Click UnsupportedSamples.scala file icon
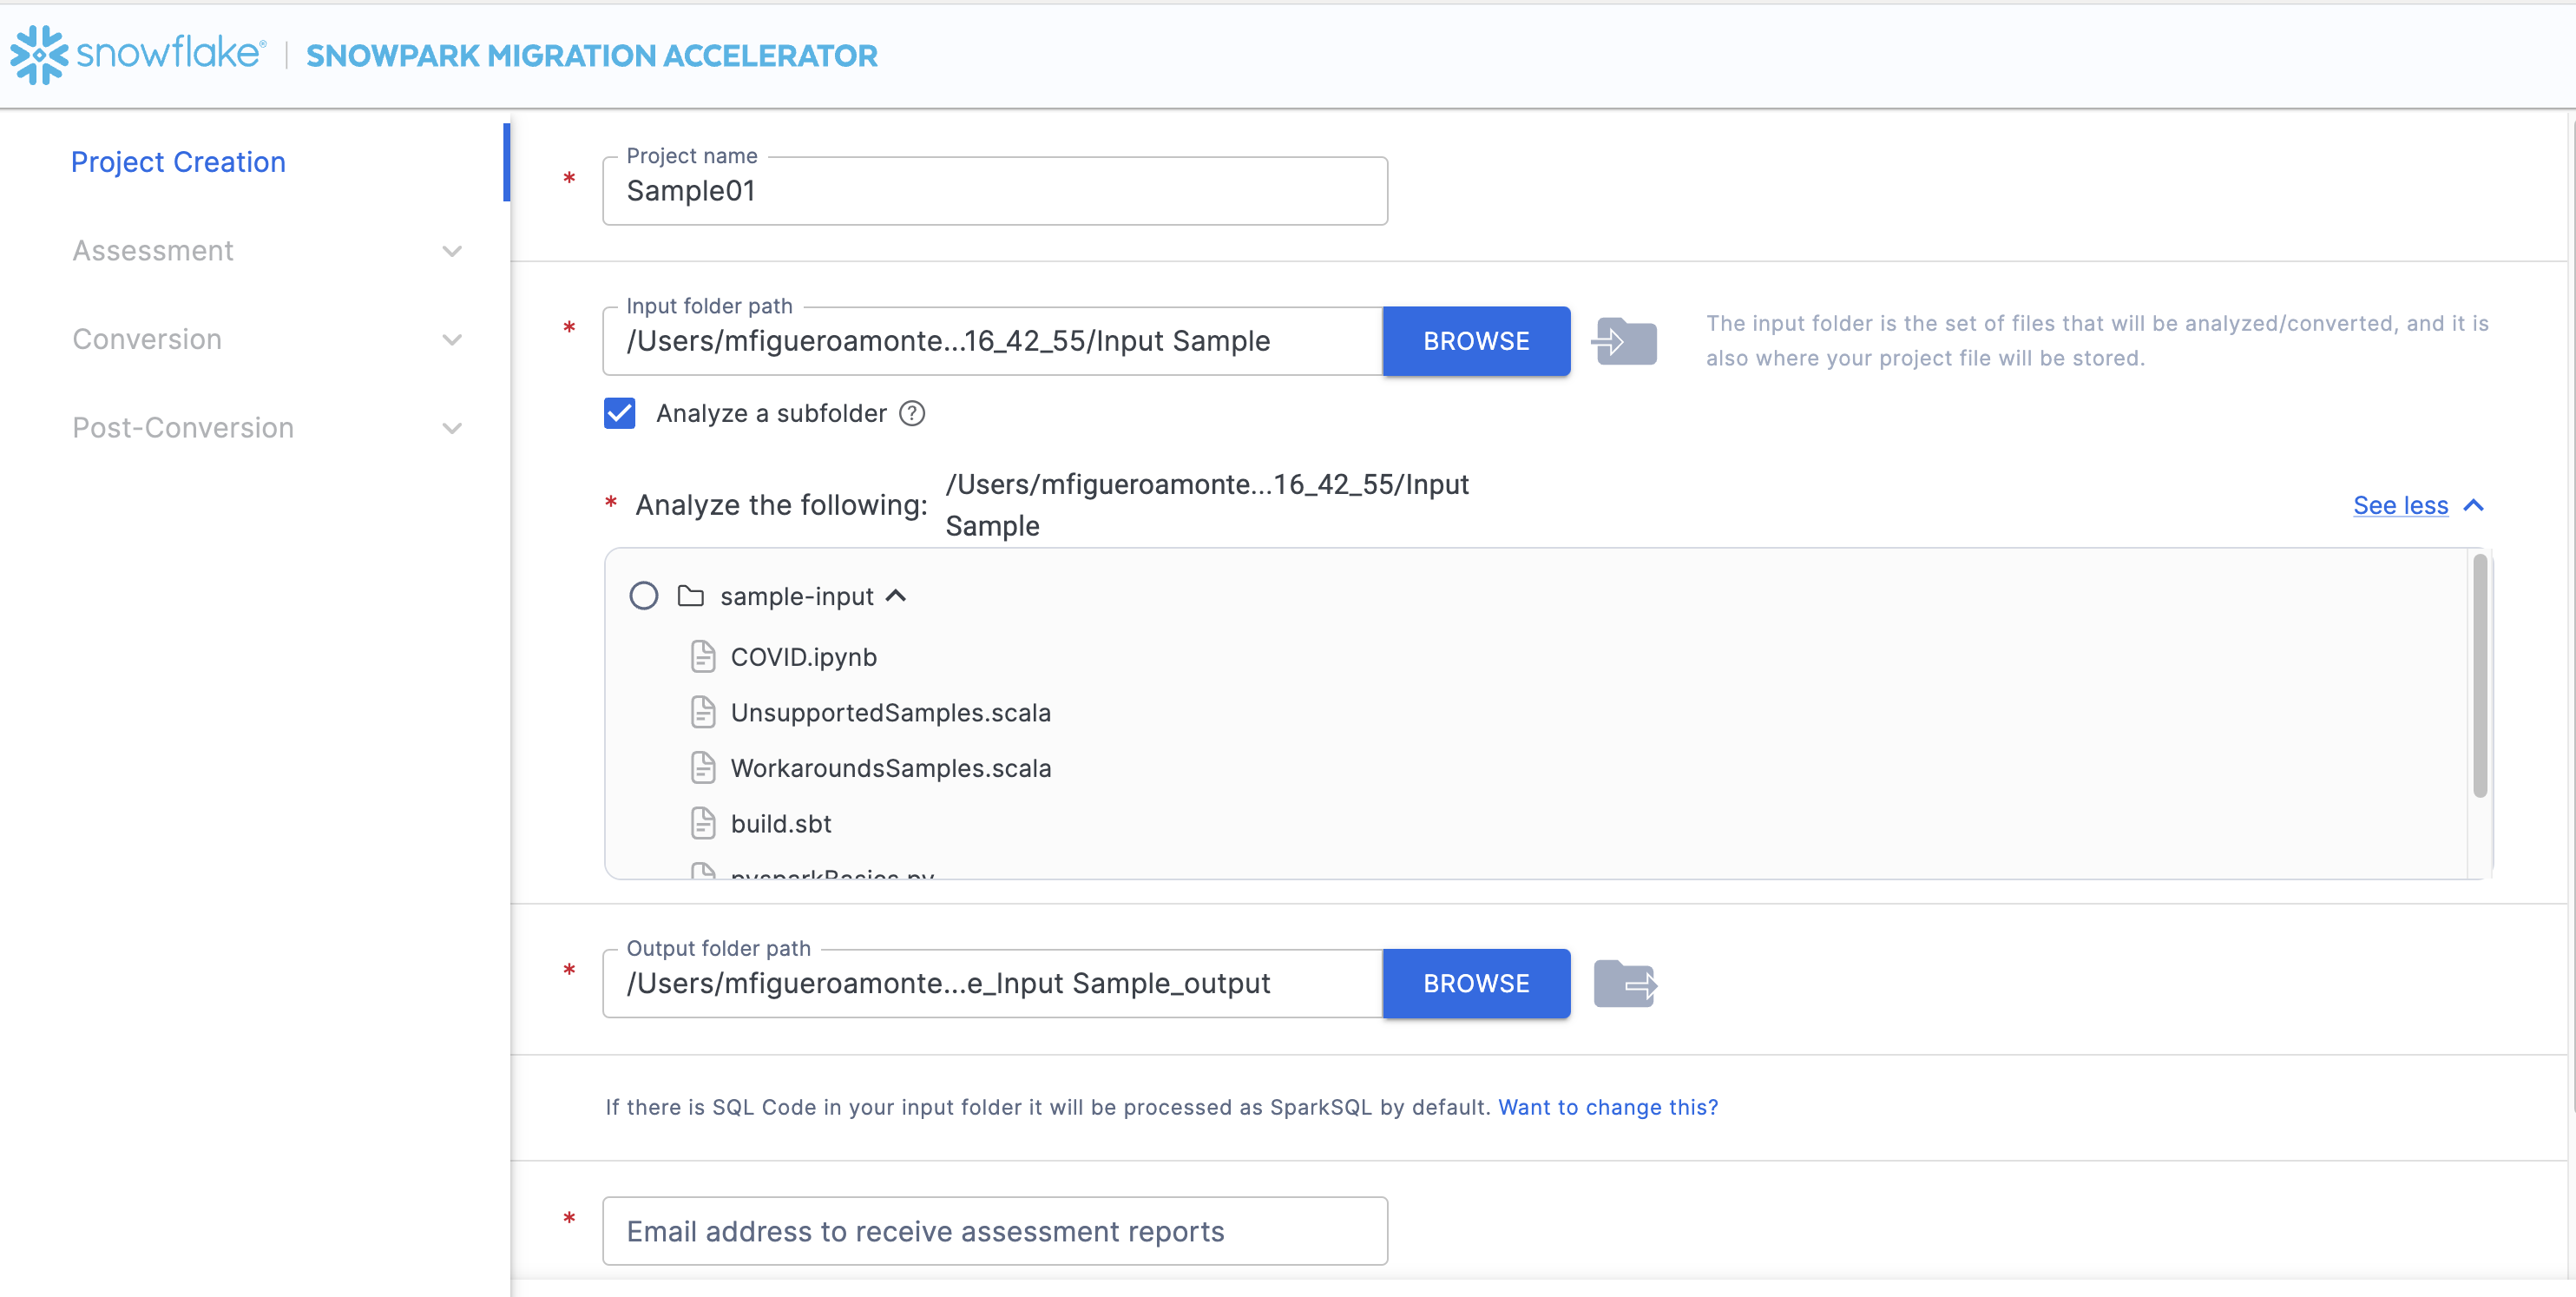Screen dimensions: 2576x1297 [703, 713]
